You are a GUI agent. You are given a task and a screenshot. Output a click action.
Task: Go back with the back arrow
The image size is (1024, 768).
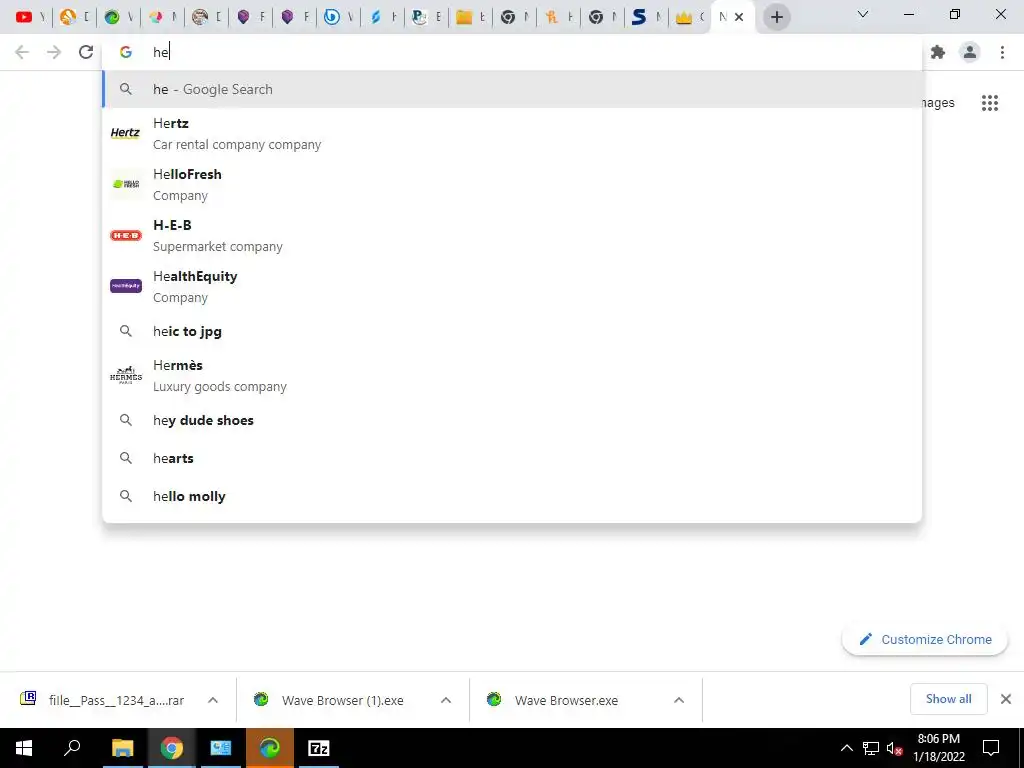click(x=22, y=52)
